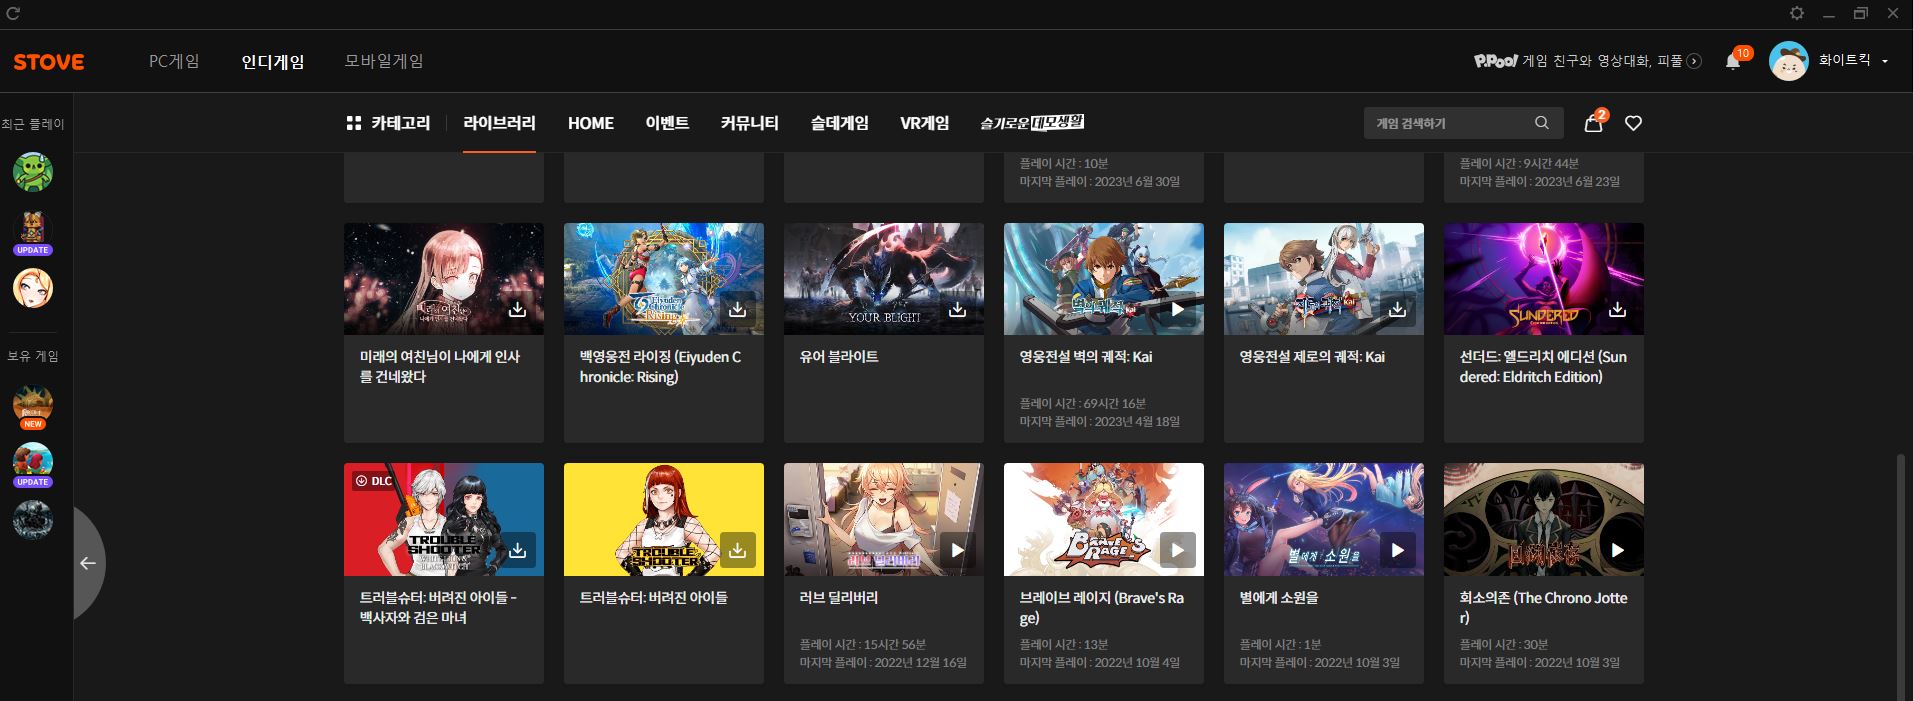Open the 슬데게임 tab
The image size is (1913, 701).
(x=839, y=123)
